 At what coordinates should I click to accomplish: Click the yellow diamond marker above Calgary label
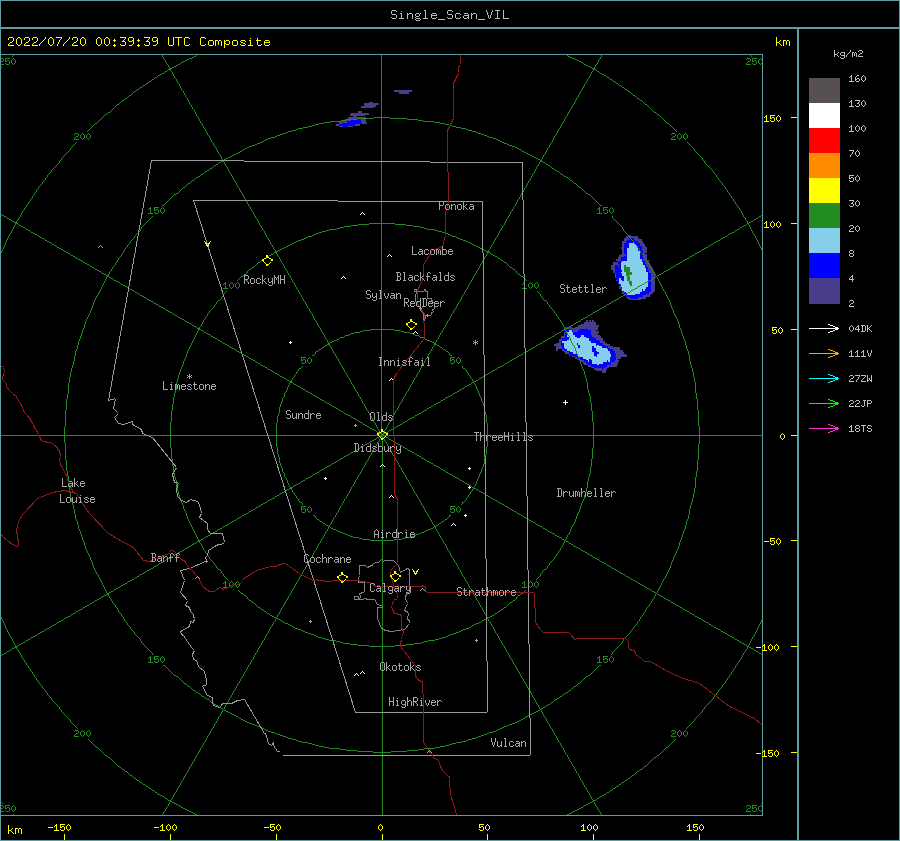pos(395,576)
